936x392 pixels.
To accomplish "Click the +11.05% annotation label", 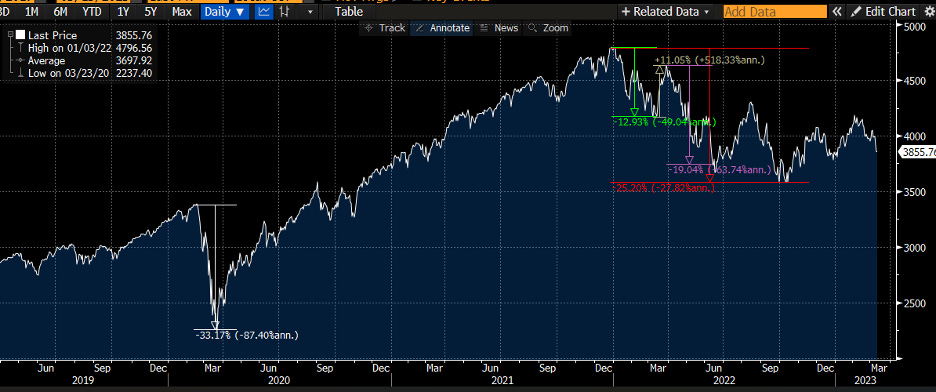I will pyautogui.click(x=709, y=60).
